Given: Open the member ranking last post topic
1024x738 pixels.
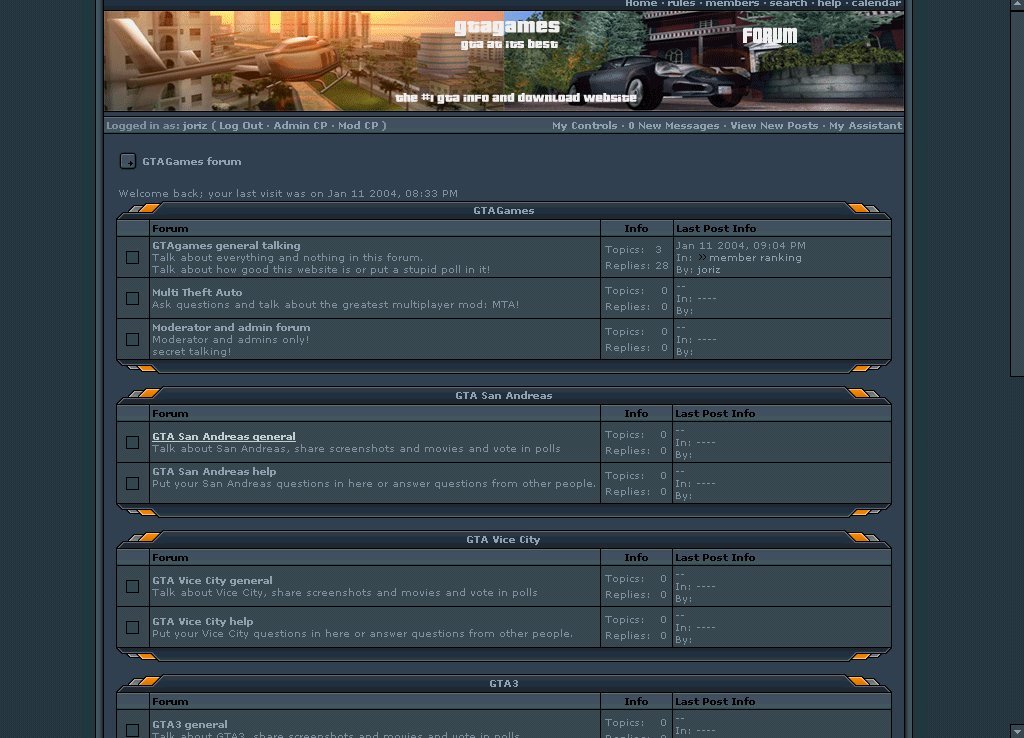Looking at the screenshot, I should pos(755,257).
